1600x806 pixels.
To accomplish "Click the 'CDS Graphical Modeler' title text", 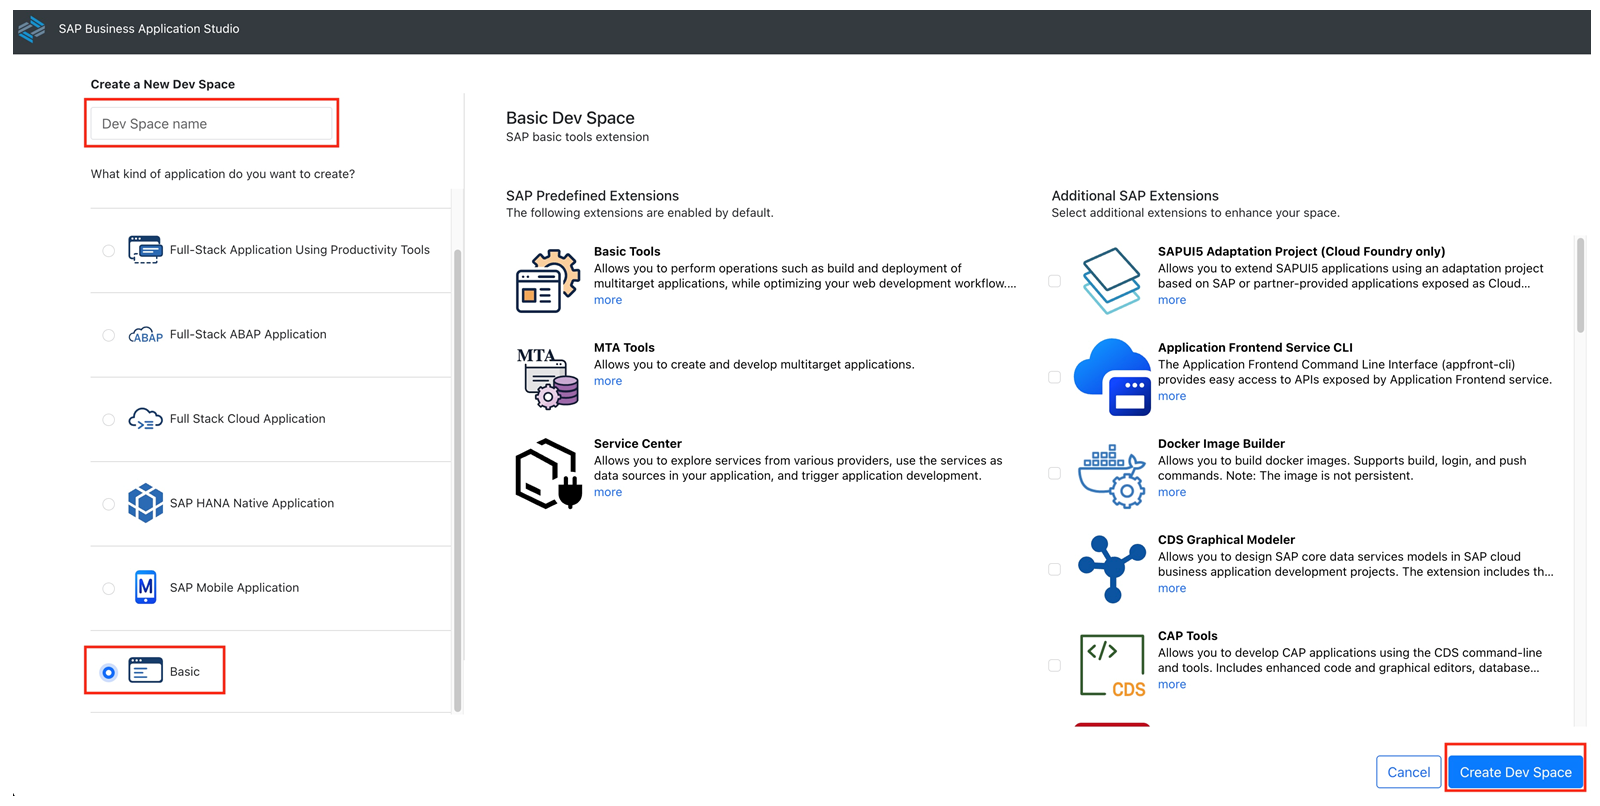I will [1226, 540].
